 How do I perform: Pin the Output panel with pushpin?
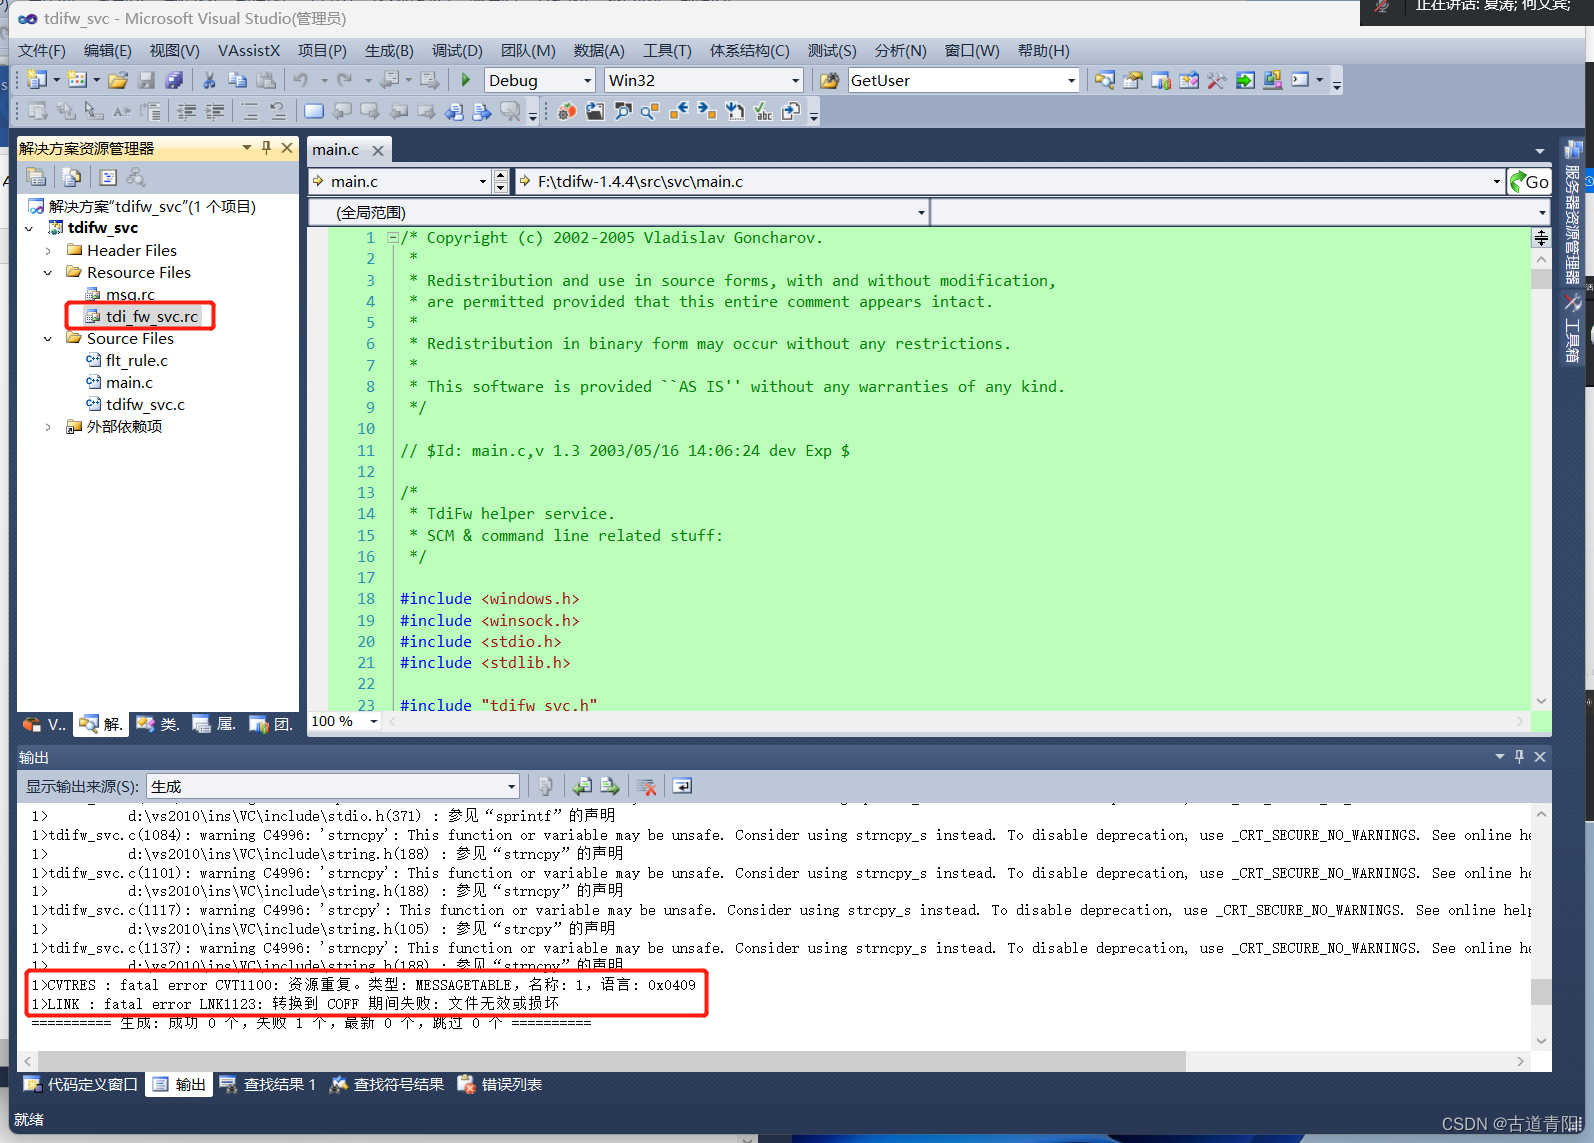tap(1519, 757)
